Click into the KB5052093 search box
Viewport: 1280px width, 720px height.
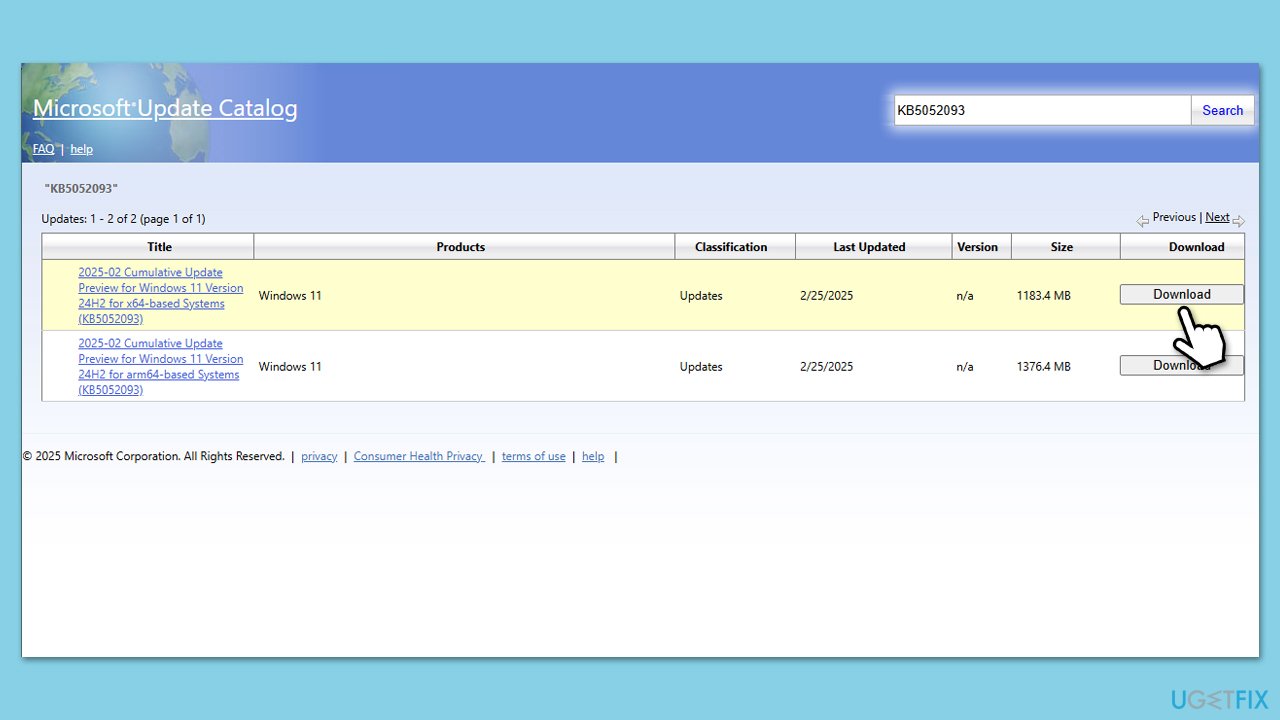coord(1042,110)
